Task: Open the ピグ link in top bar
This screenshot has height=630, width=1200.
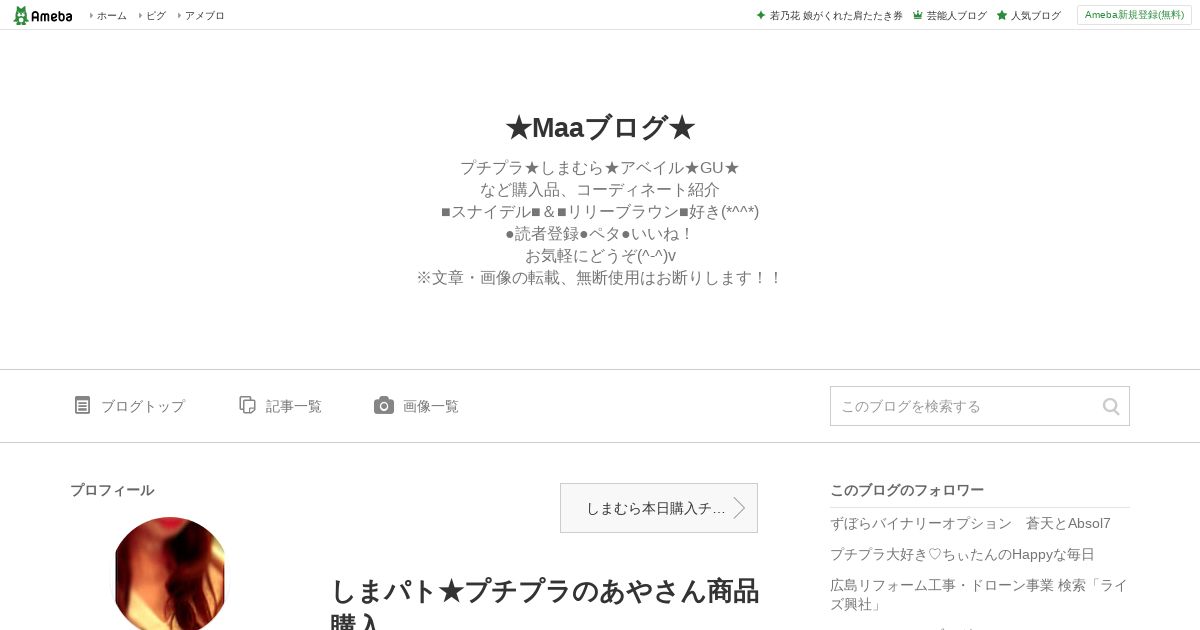Action: 156,16
